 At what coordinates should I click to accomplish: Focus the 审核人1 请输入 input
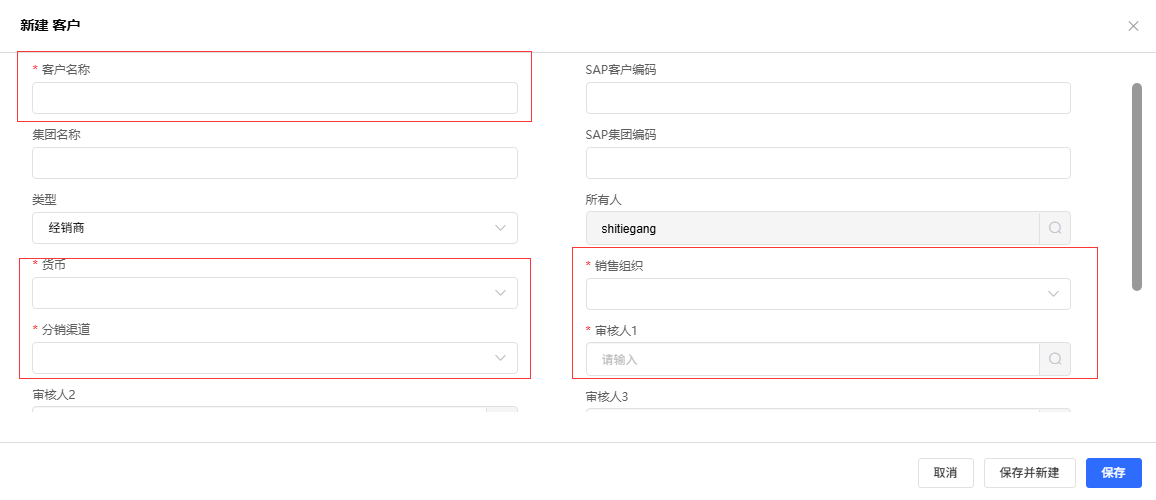click(x=812, y=359)
